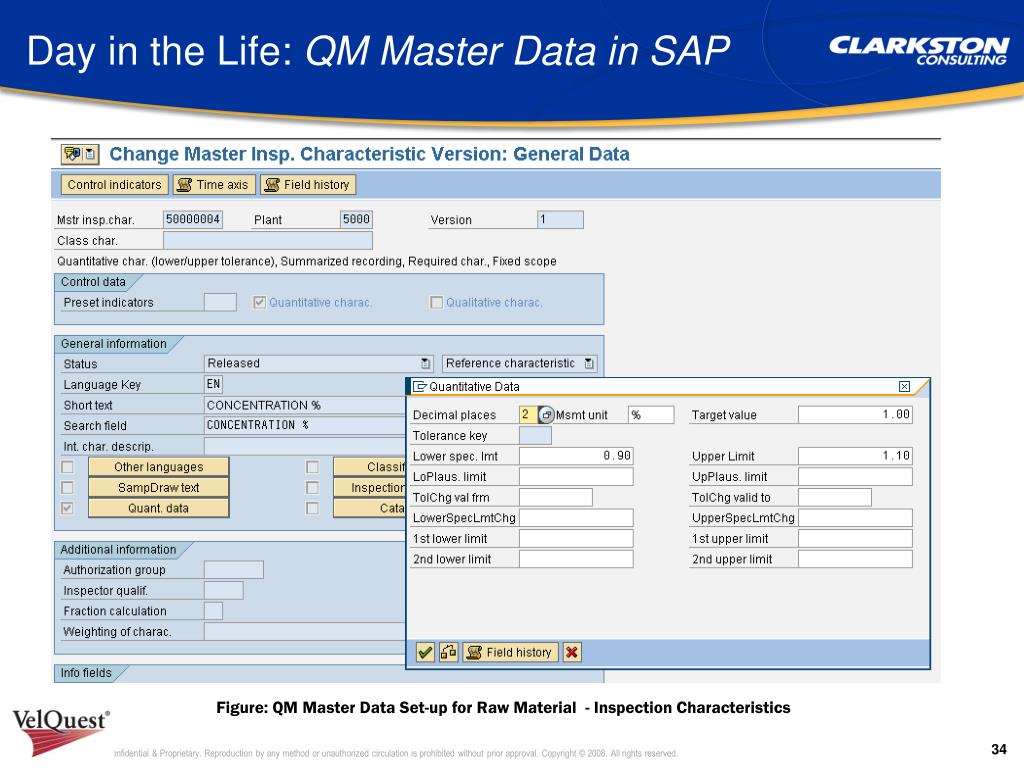The image size is (1024, 768).
Task: Click the search help icon beside Decimal places
Action: 546,415
